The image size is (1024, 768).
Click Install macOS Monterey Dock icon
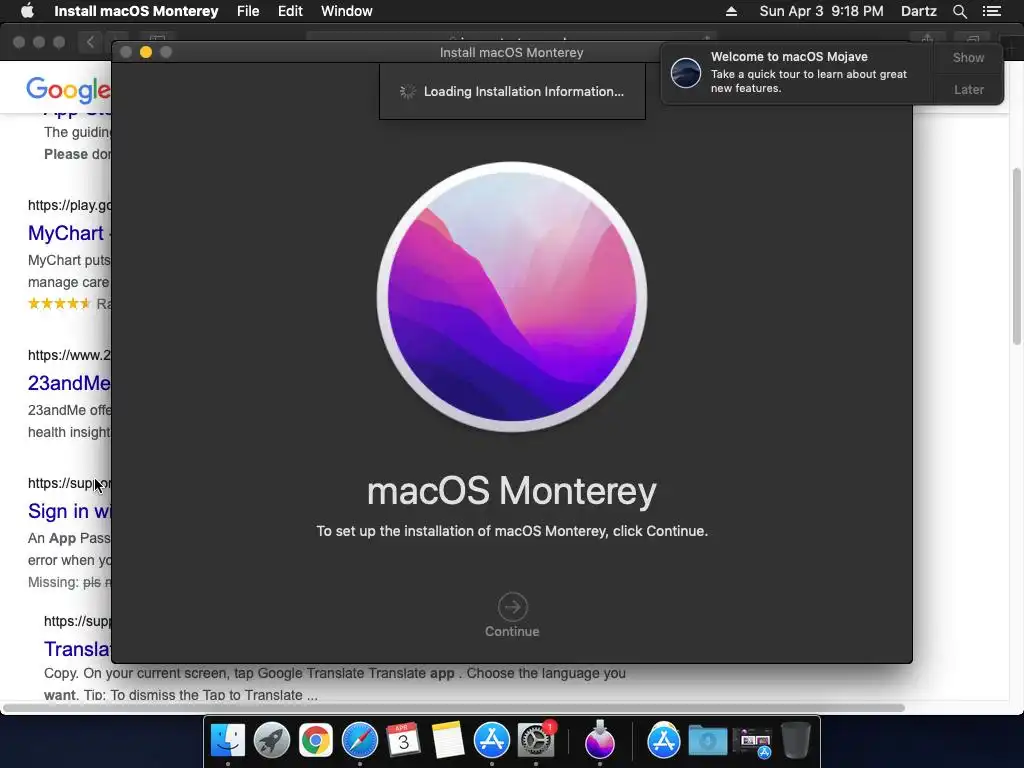point(600,741)
